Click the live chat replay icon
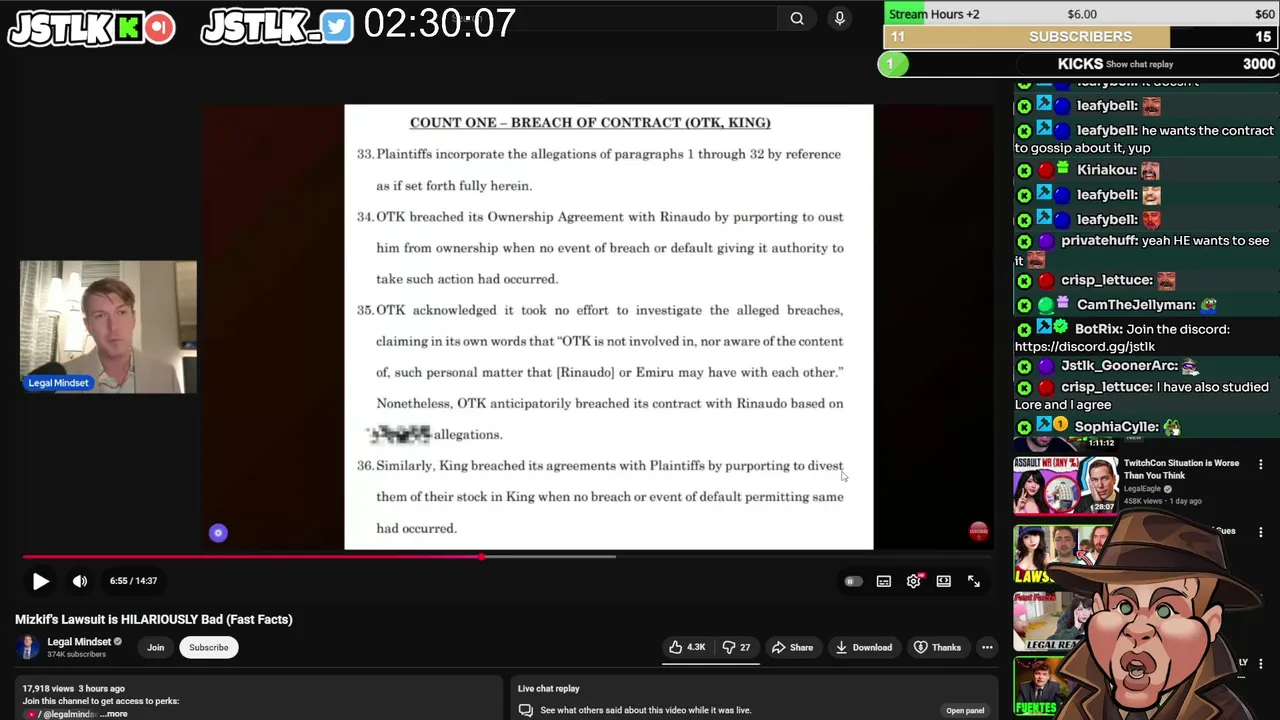Viewport: 1280px width, 720px height. click(525, 710)
